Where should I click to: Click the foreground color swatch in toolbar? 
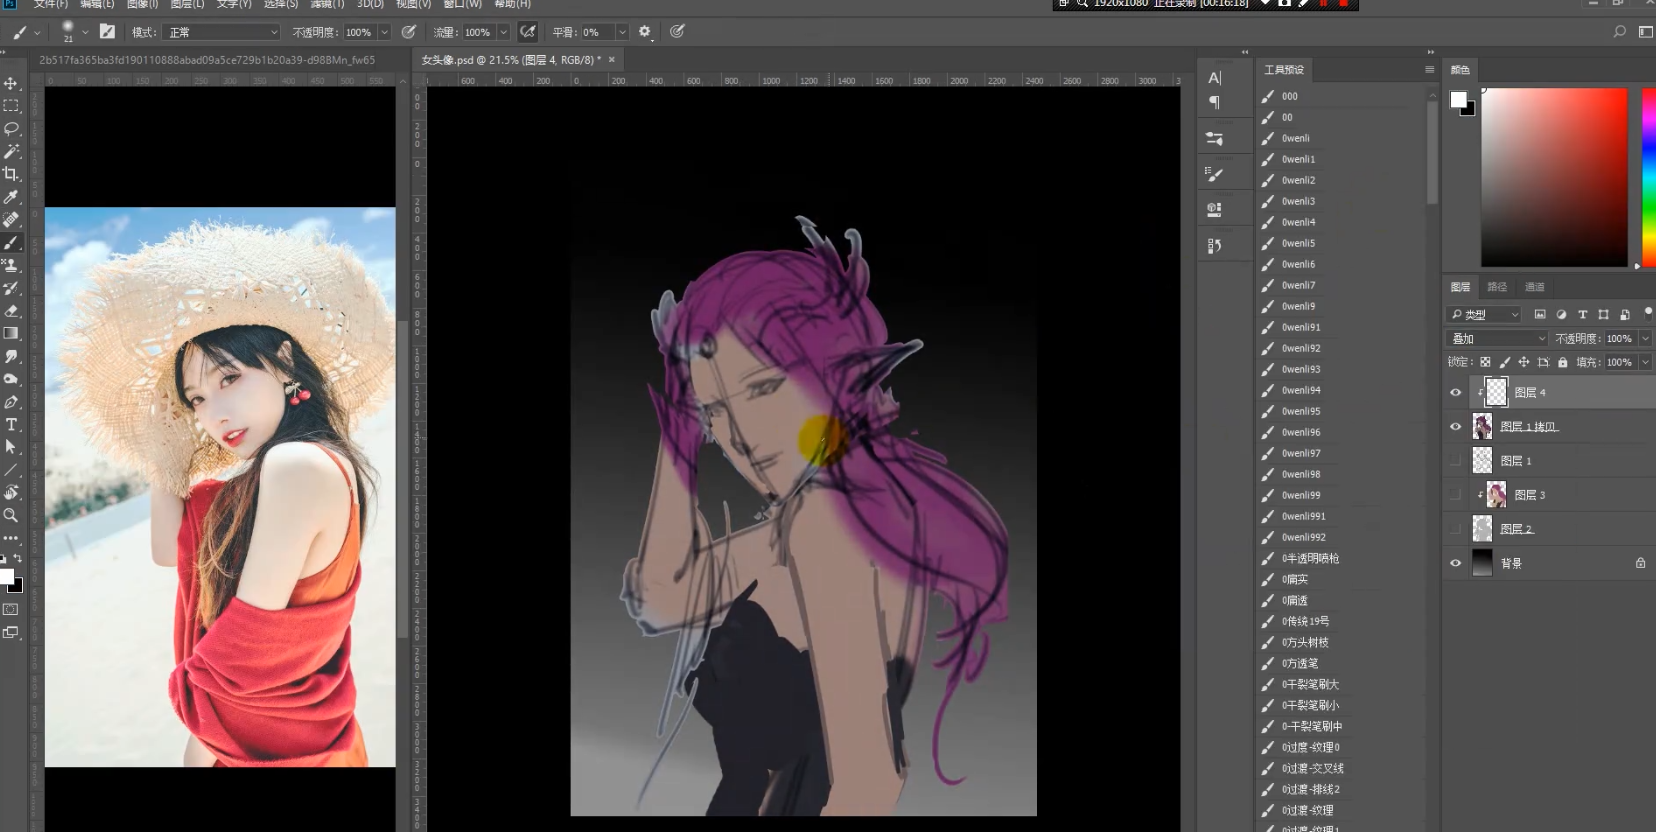(6, 577)
